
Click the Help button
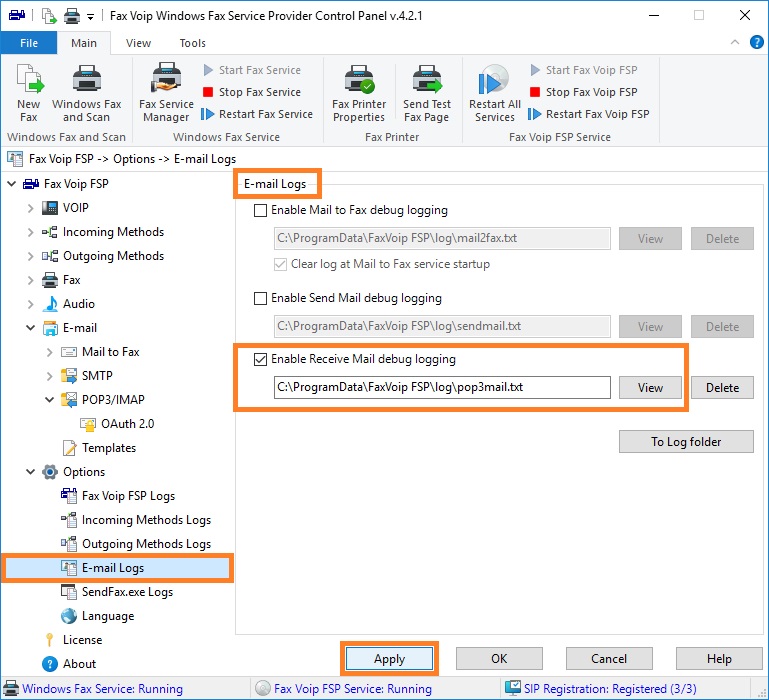[719, 658]
